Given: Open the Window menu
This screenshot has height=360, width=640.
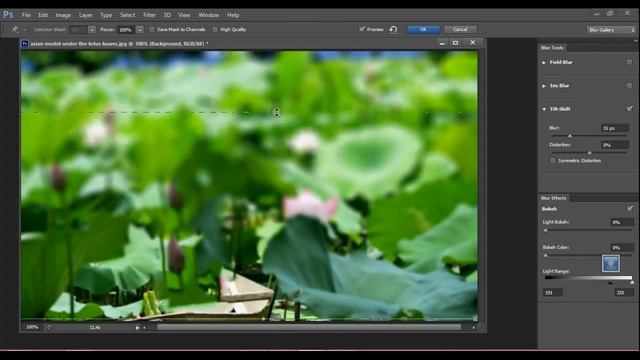Looking at the screenshot, I should coord(209,15).
